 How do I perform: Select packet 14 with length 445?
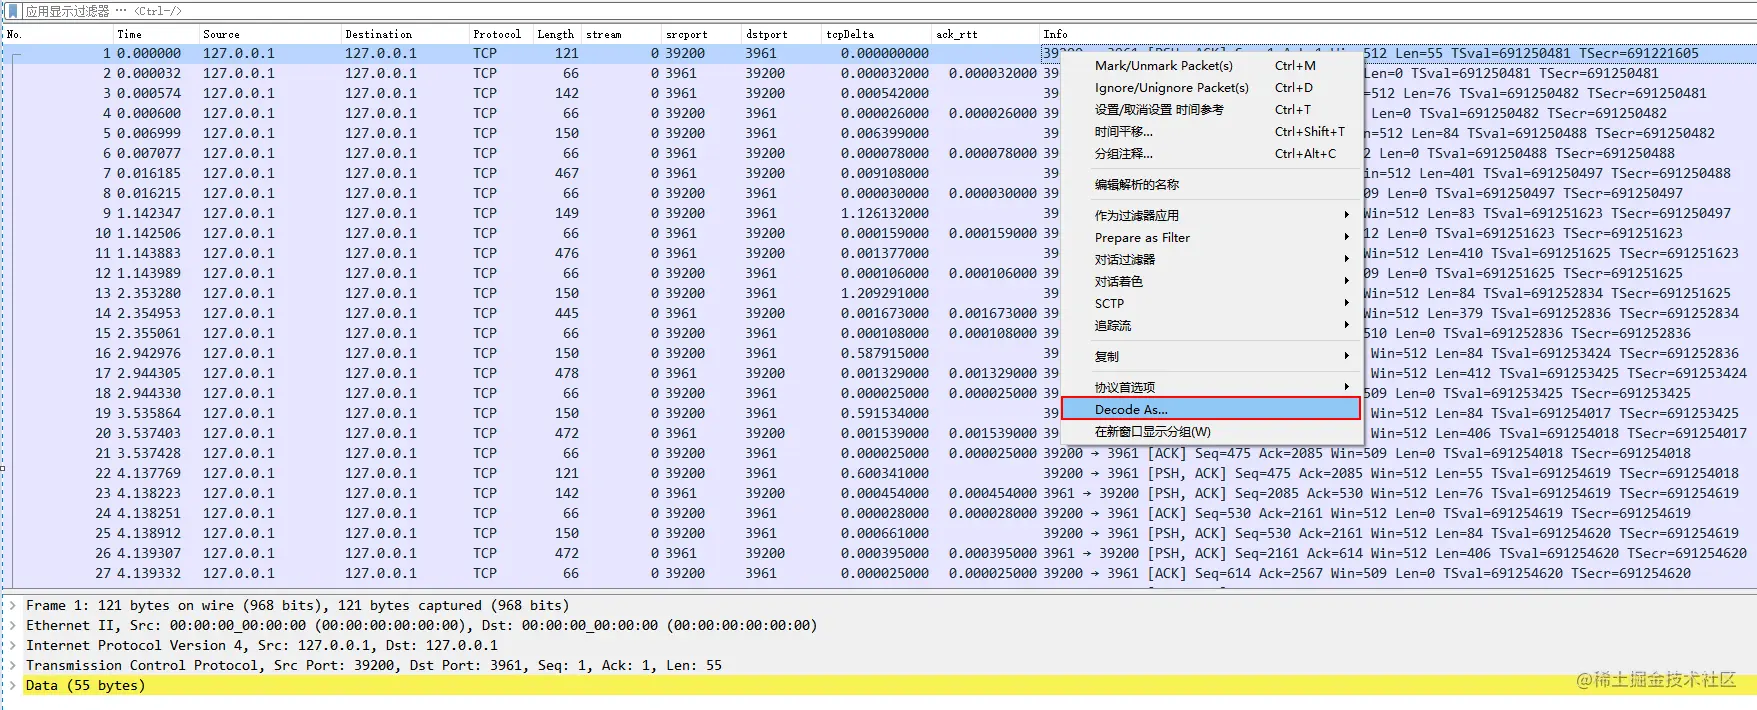click(x=880, y=313)
